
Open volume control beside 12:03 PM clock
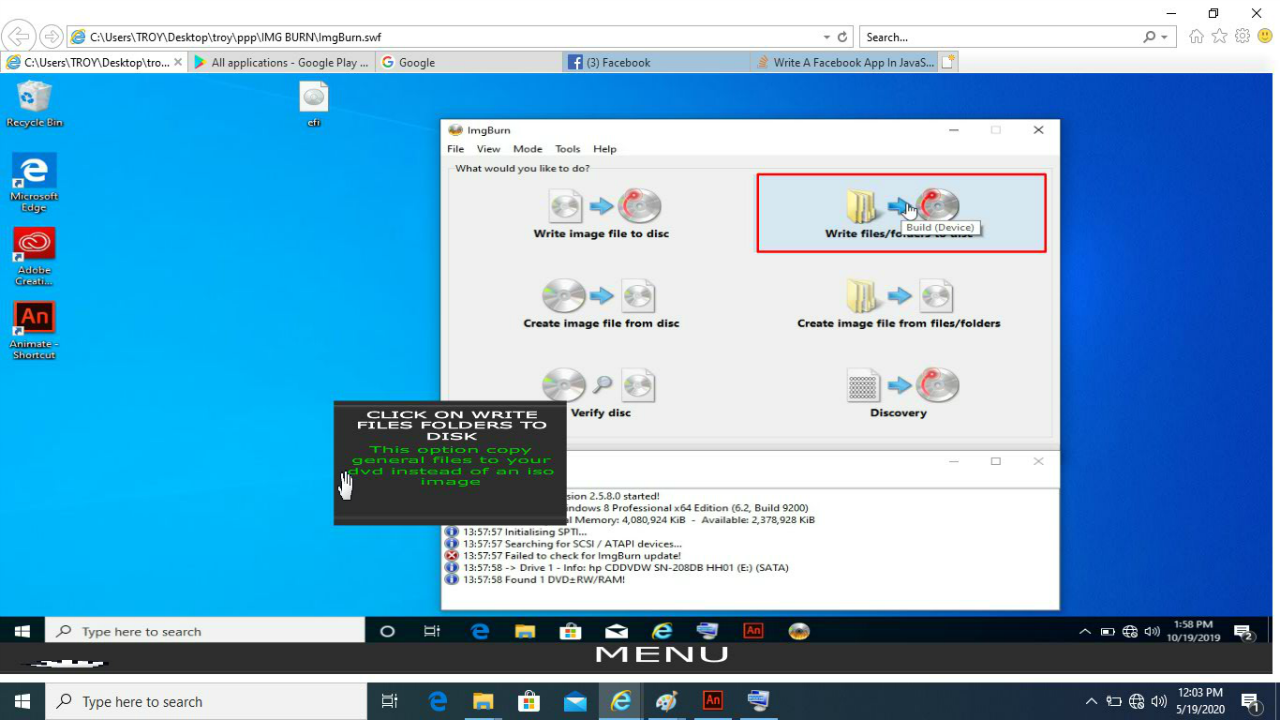1159,702
